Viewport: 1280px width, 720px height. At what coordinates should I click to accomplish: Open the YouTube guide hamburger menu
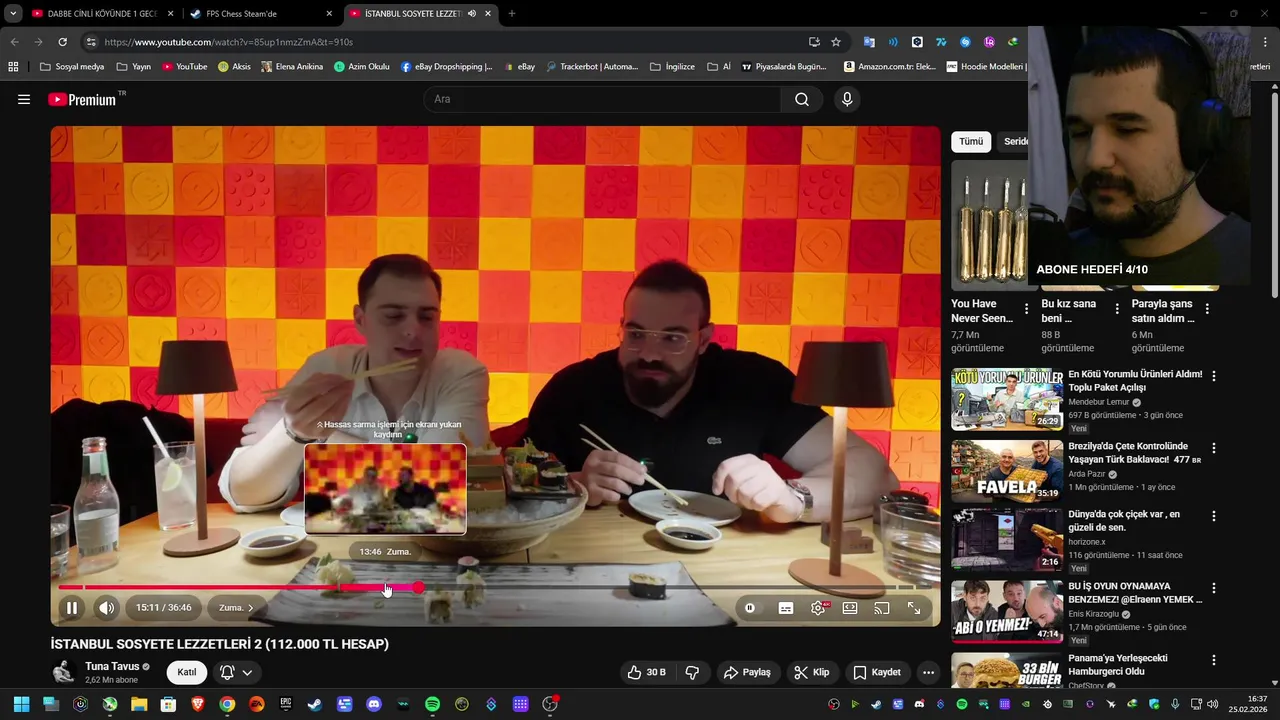click(24, 99)
